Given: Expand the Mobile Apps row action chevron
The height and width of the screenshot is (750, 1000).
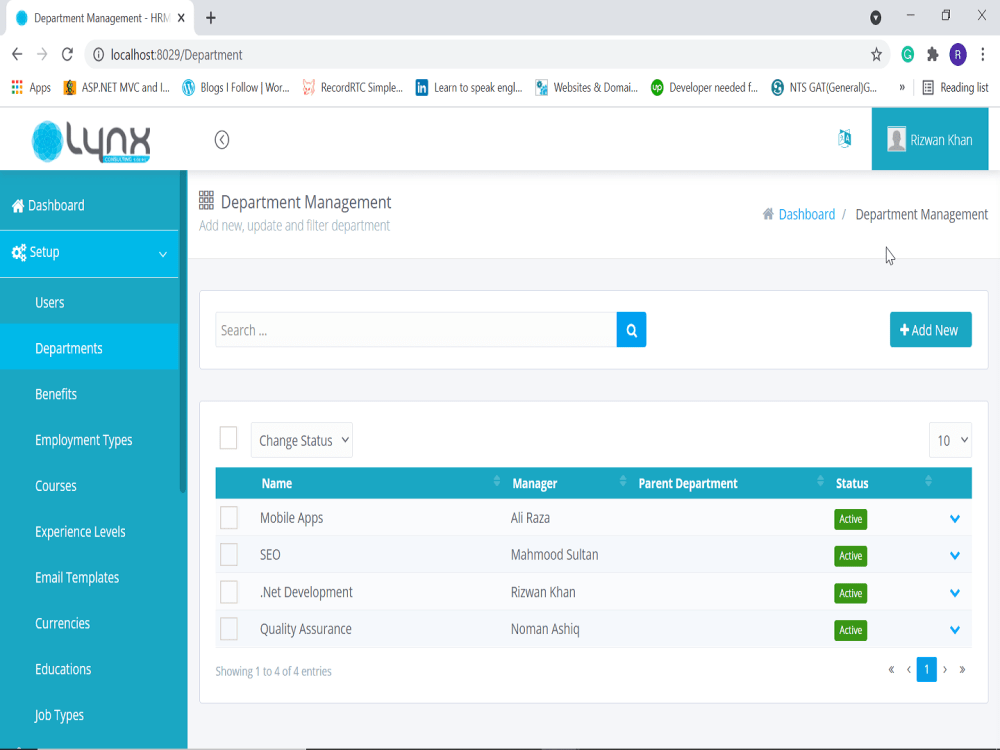Looking at the screenshot, I should 955,518.
